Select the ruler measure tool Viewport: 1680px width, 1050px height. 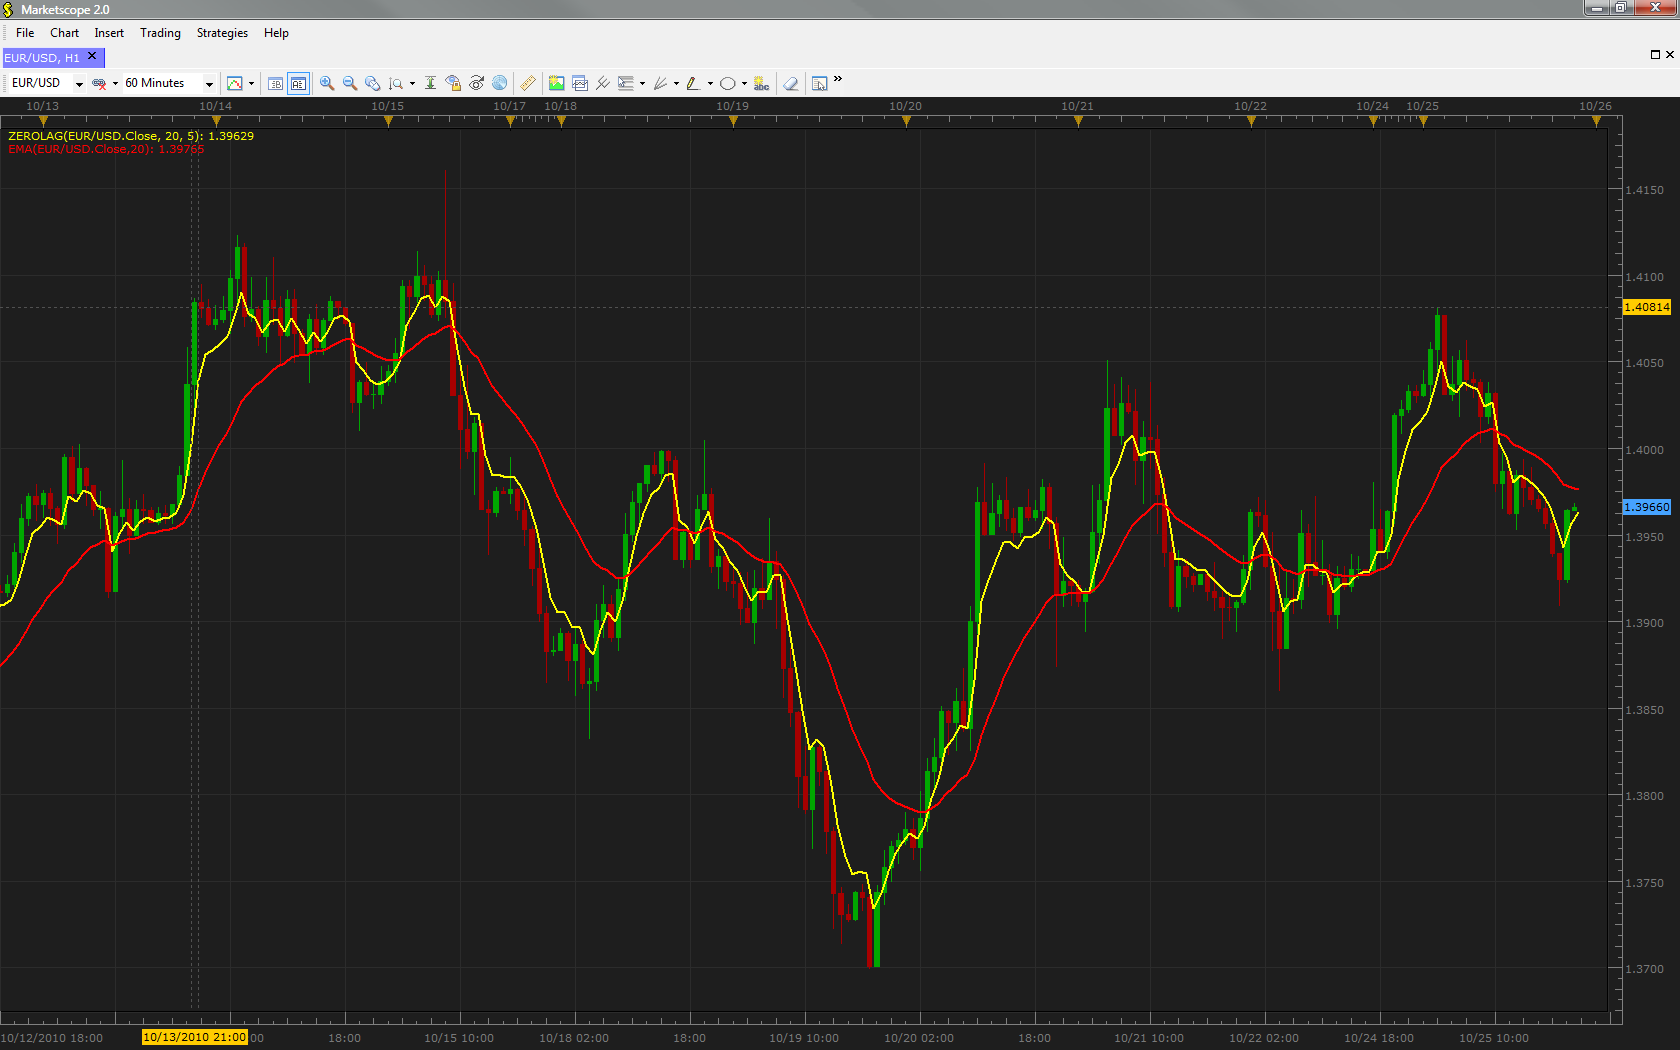527,83
